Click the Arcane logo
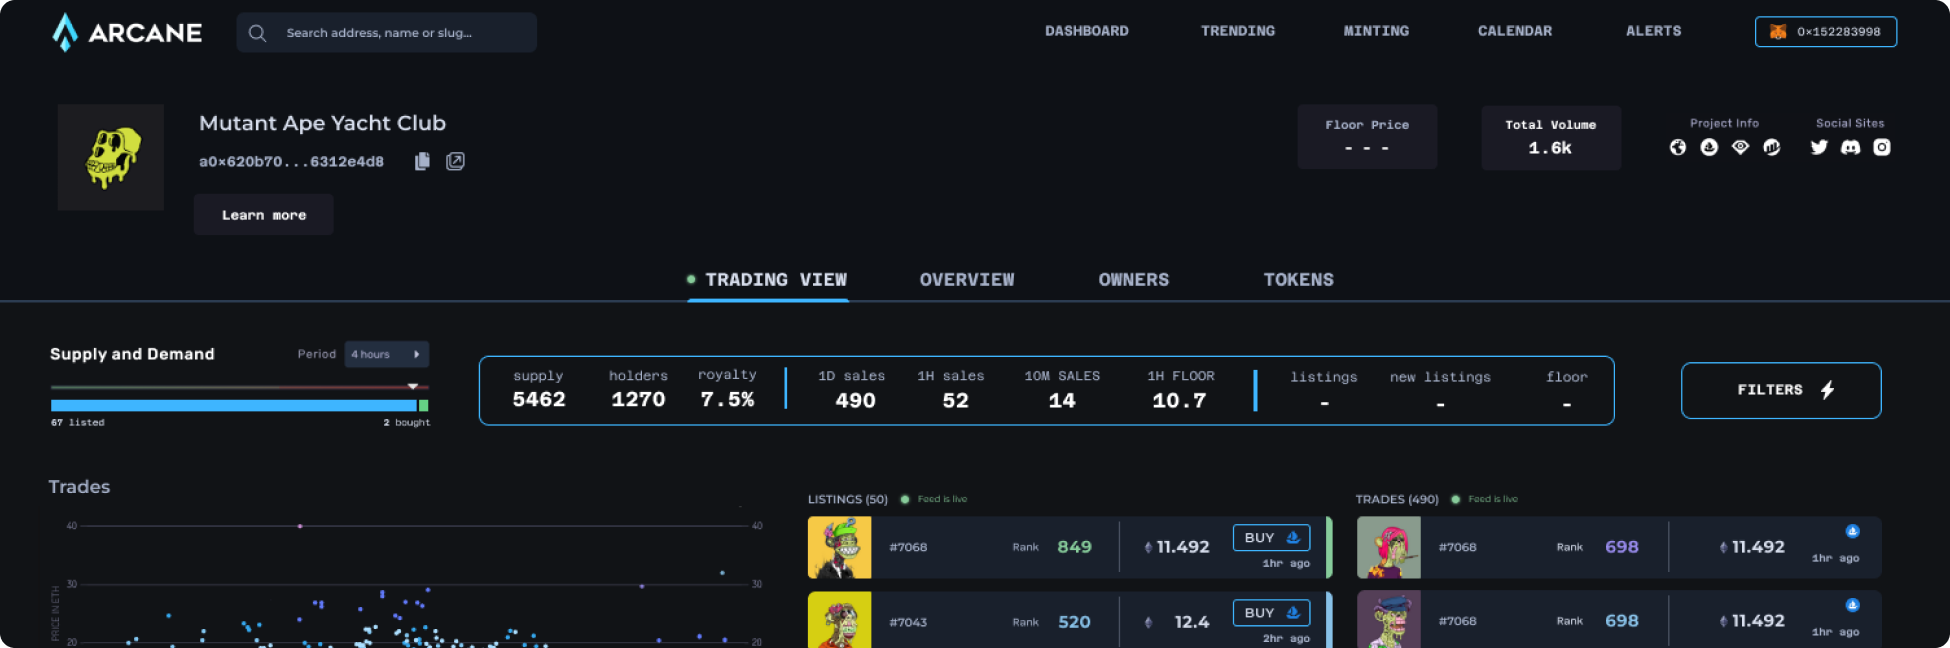 coord(127,32)
